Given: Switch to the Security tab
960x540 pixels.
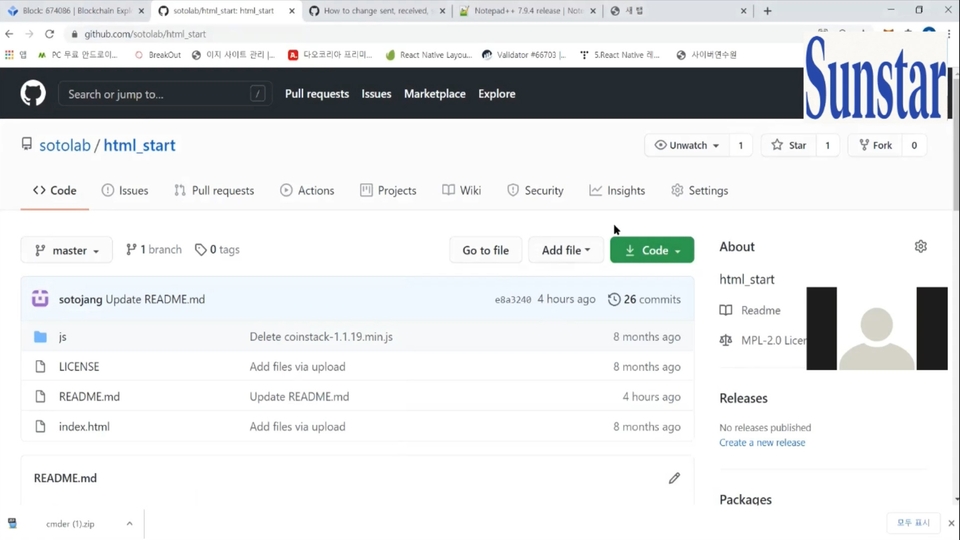Looking at the screenshot, I should 535,190.
